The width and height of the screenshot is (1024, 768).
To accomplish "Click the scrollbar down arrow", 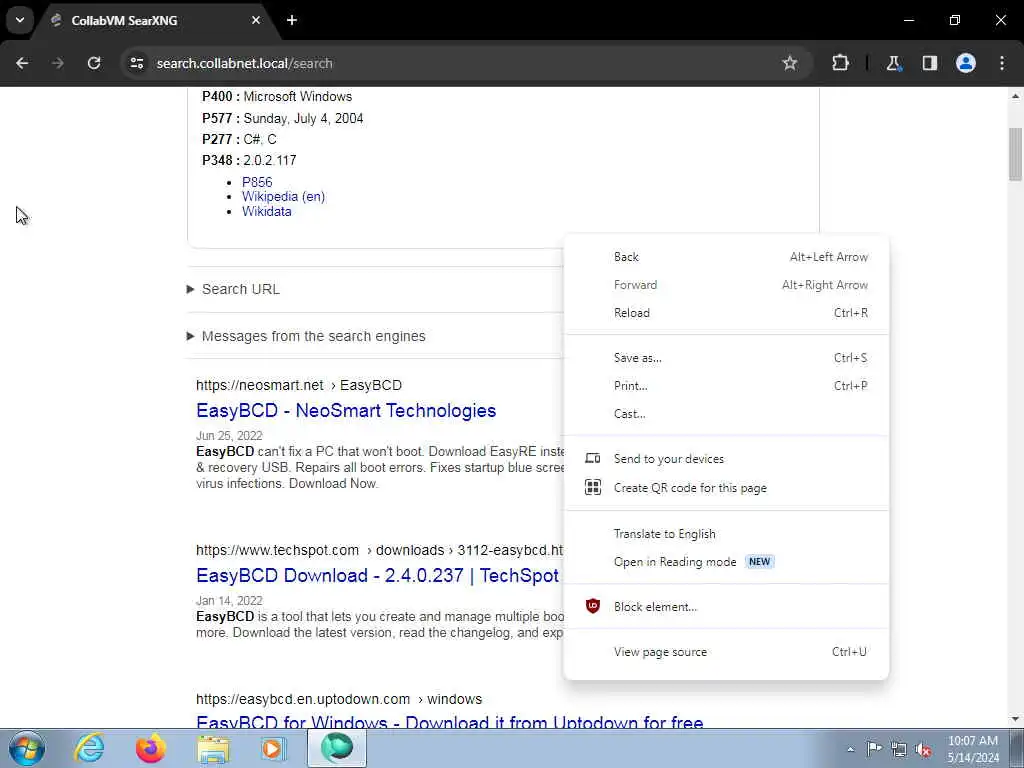I will [x=1016, y=719].
